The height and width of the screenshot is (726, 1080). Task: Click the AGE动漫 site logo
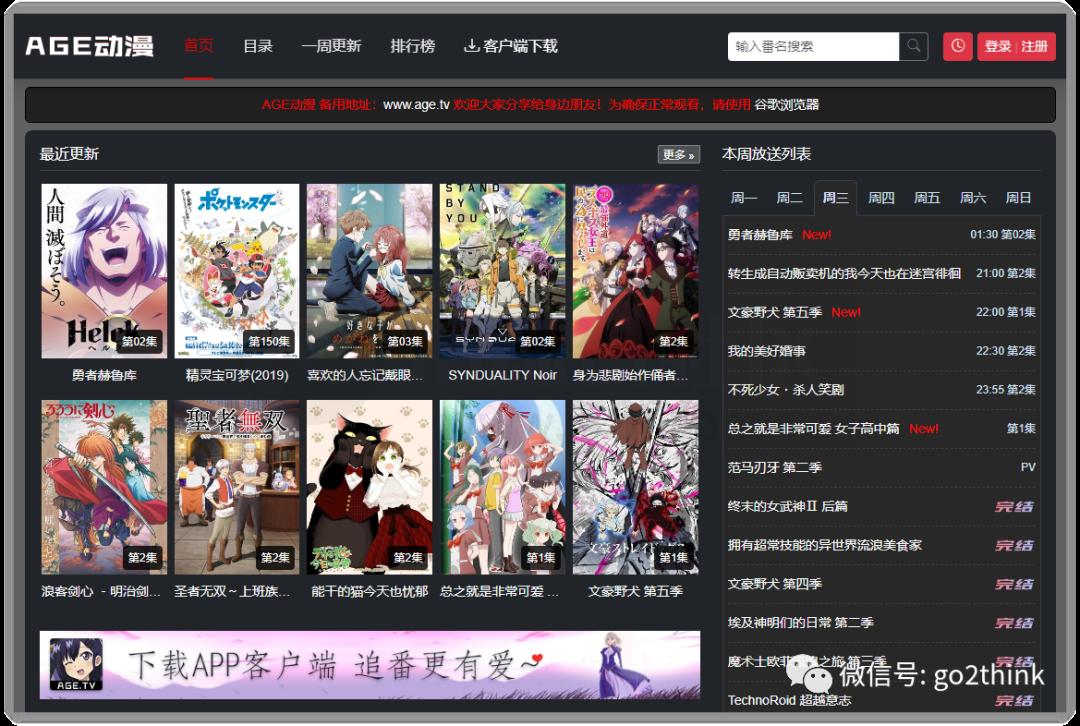pos(90,46)
